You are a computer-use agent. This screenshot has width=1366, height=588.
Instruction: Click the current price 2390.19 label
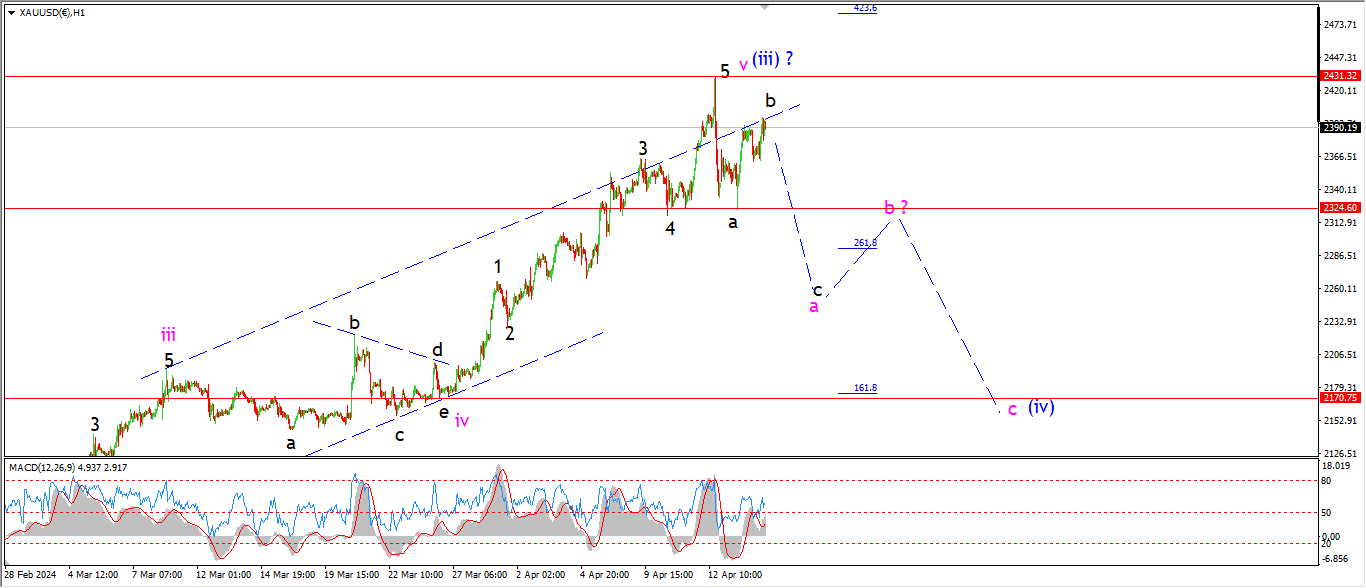tap(1339, 127)
